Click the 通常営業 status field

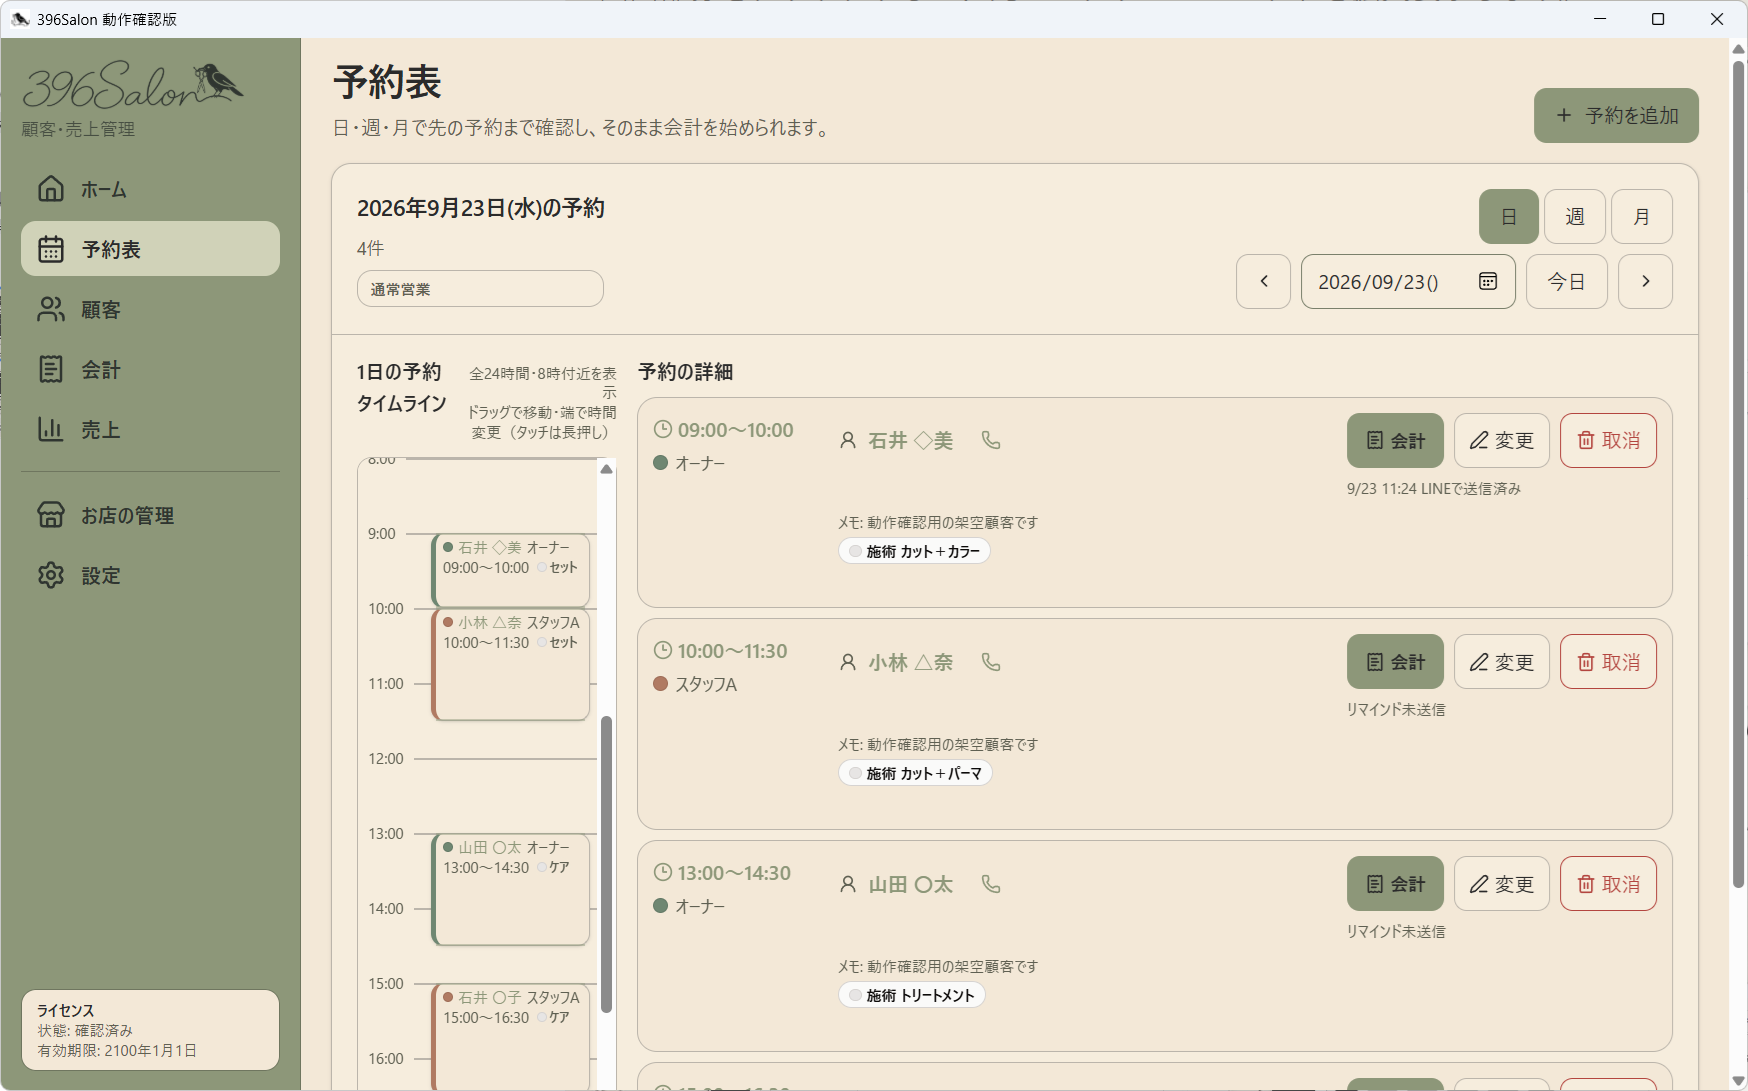coord(480,289)
